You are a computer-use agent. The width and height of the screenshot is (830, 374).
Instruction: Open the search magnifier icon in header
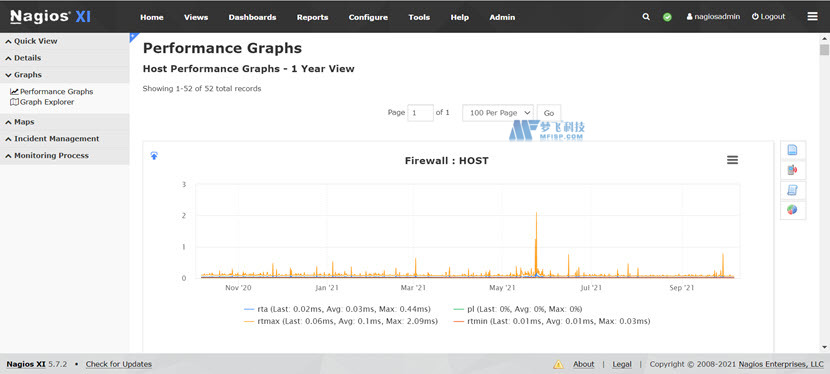click(646, 17)
